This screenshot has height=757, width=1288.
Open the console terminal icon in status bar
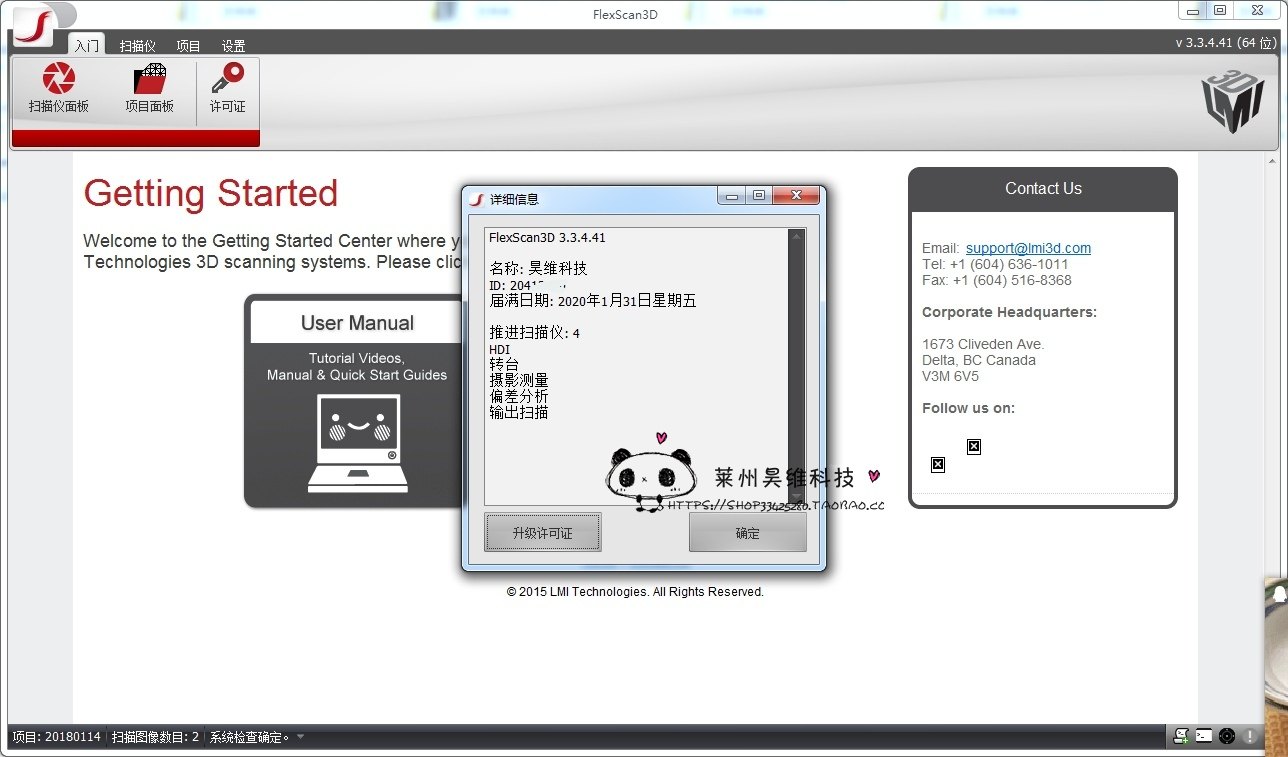click(1204, 736)
